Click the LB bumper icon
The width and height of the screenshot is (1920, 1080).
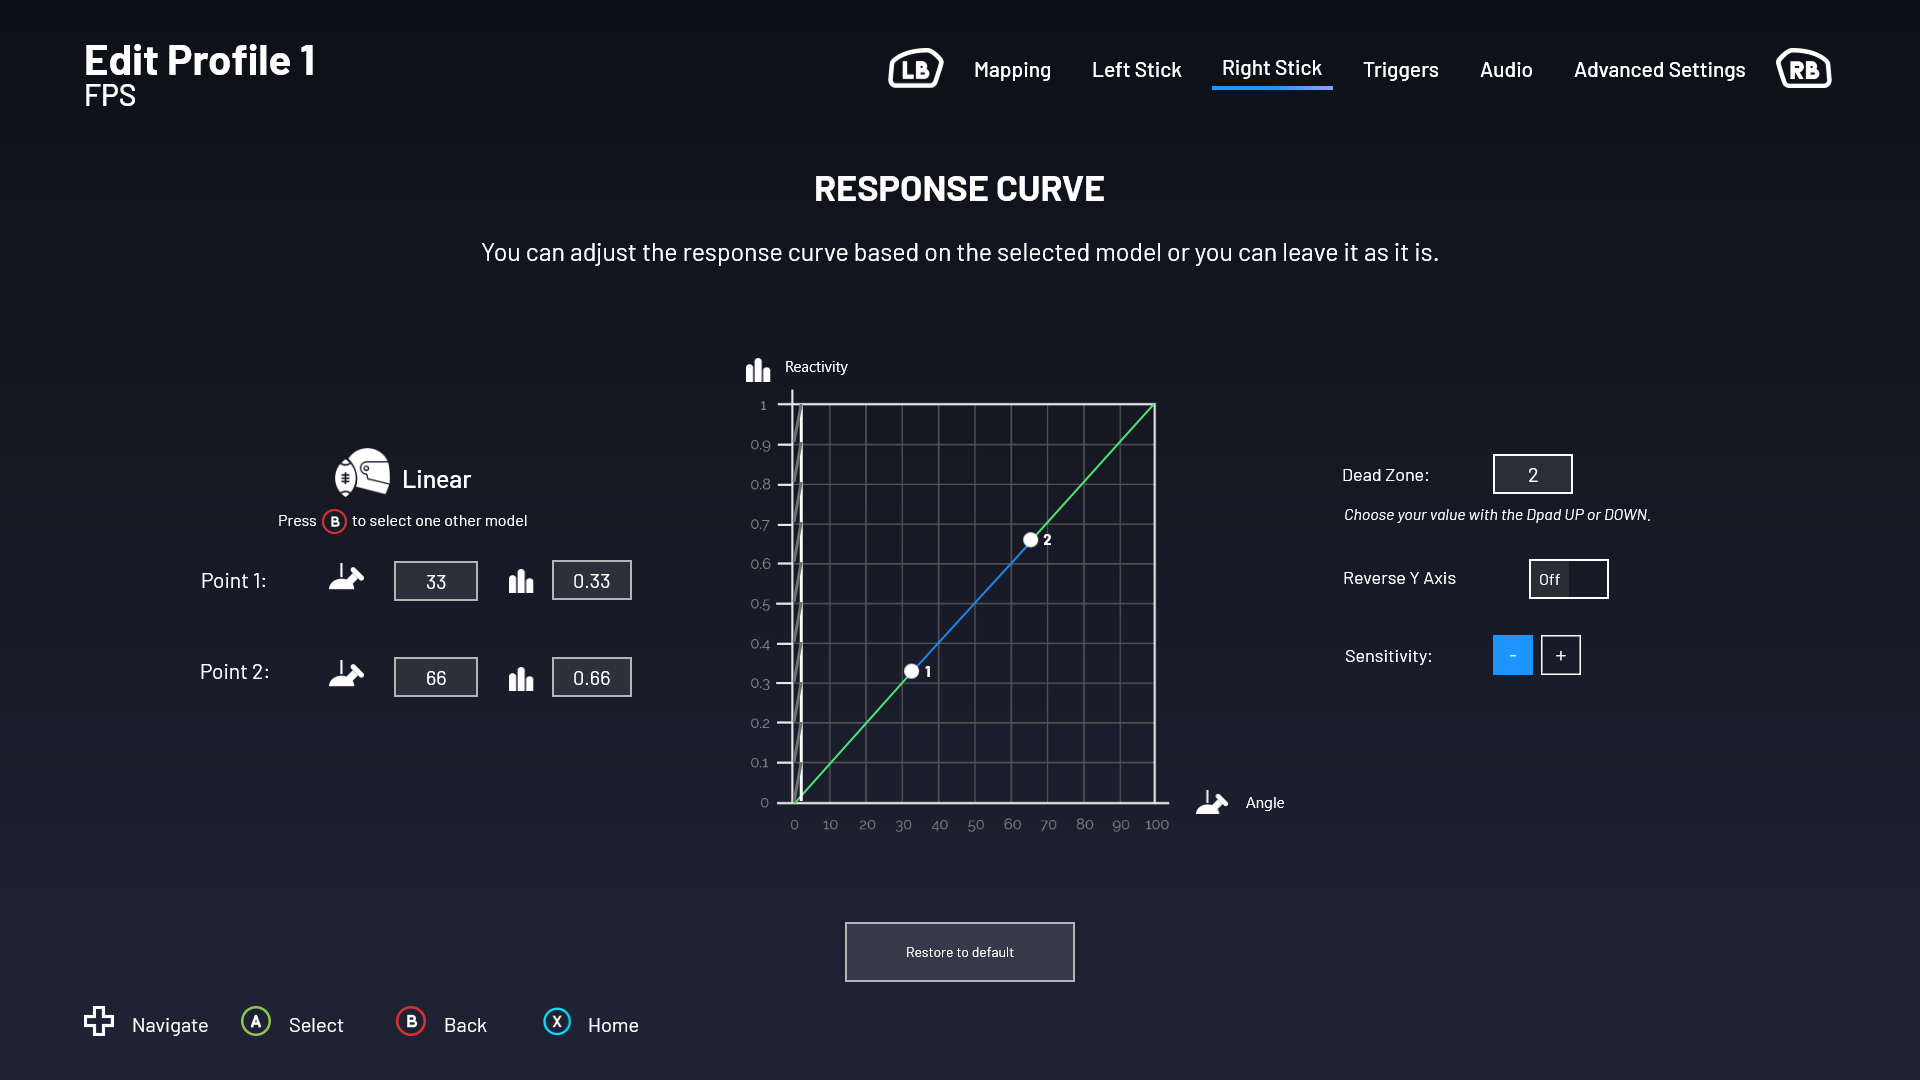915,69
